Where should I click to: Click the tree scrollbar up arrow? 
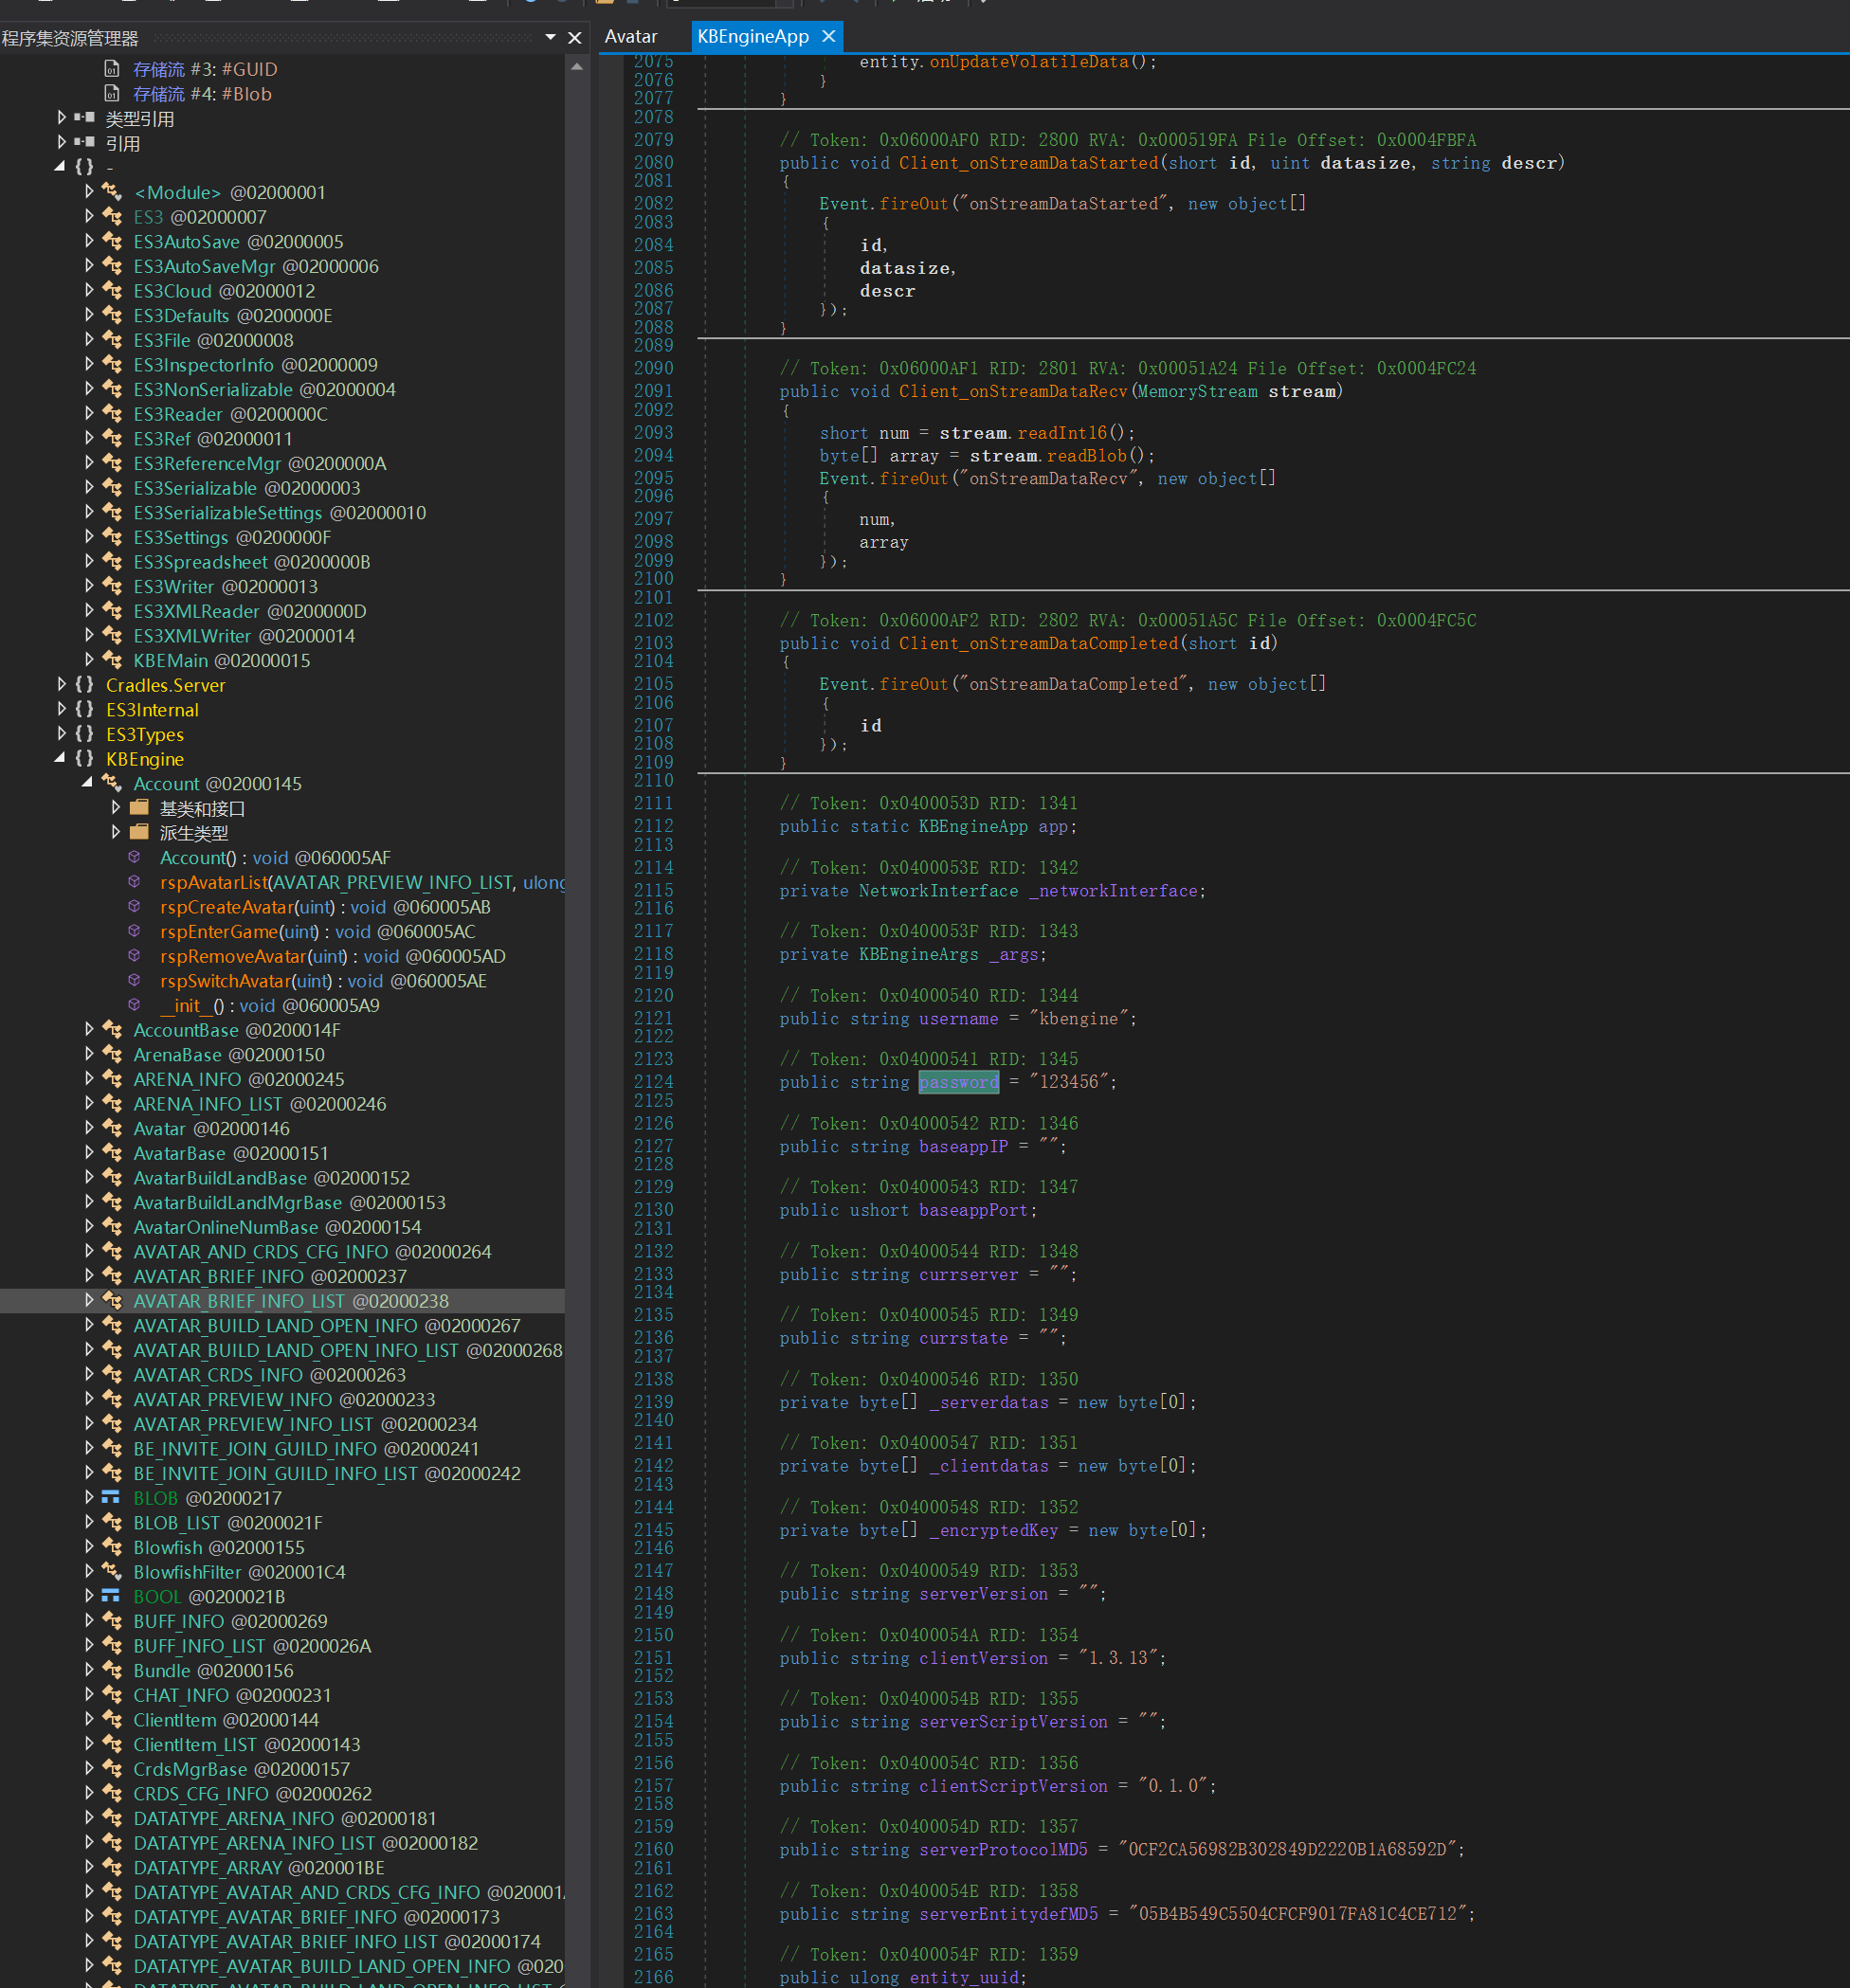click(x=577, y=67)
